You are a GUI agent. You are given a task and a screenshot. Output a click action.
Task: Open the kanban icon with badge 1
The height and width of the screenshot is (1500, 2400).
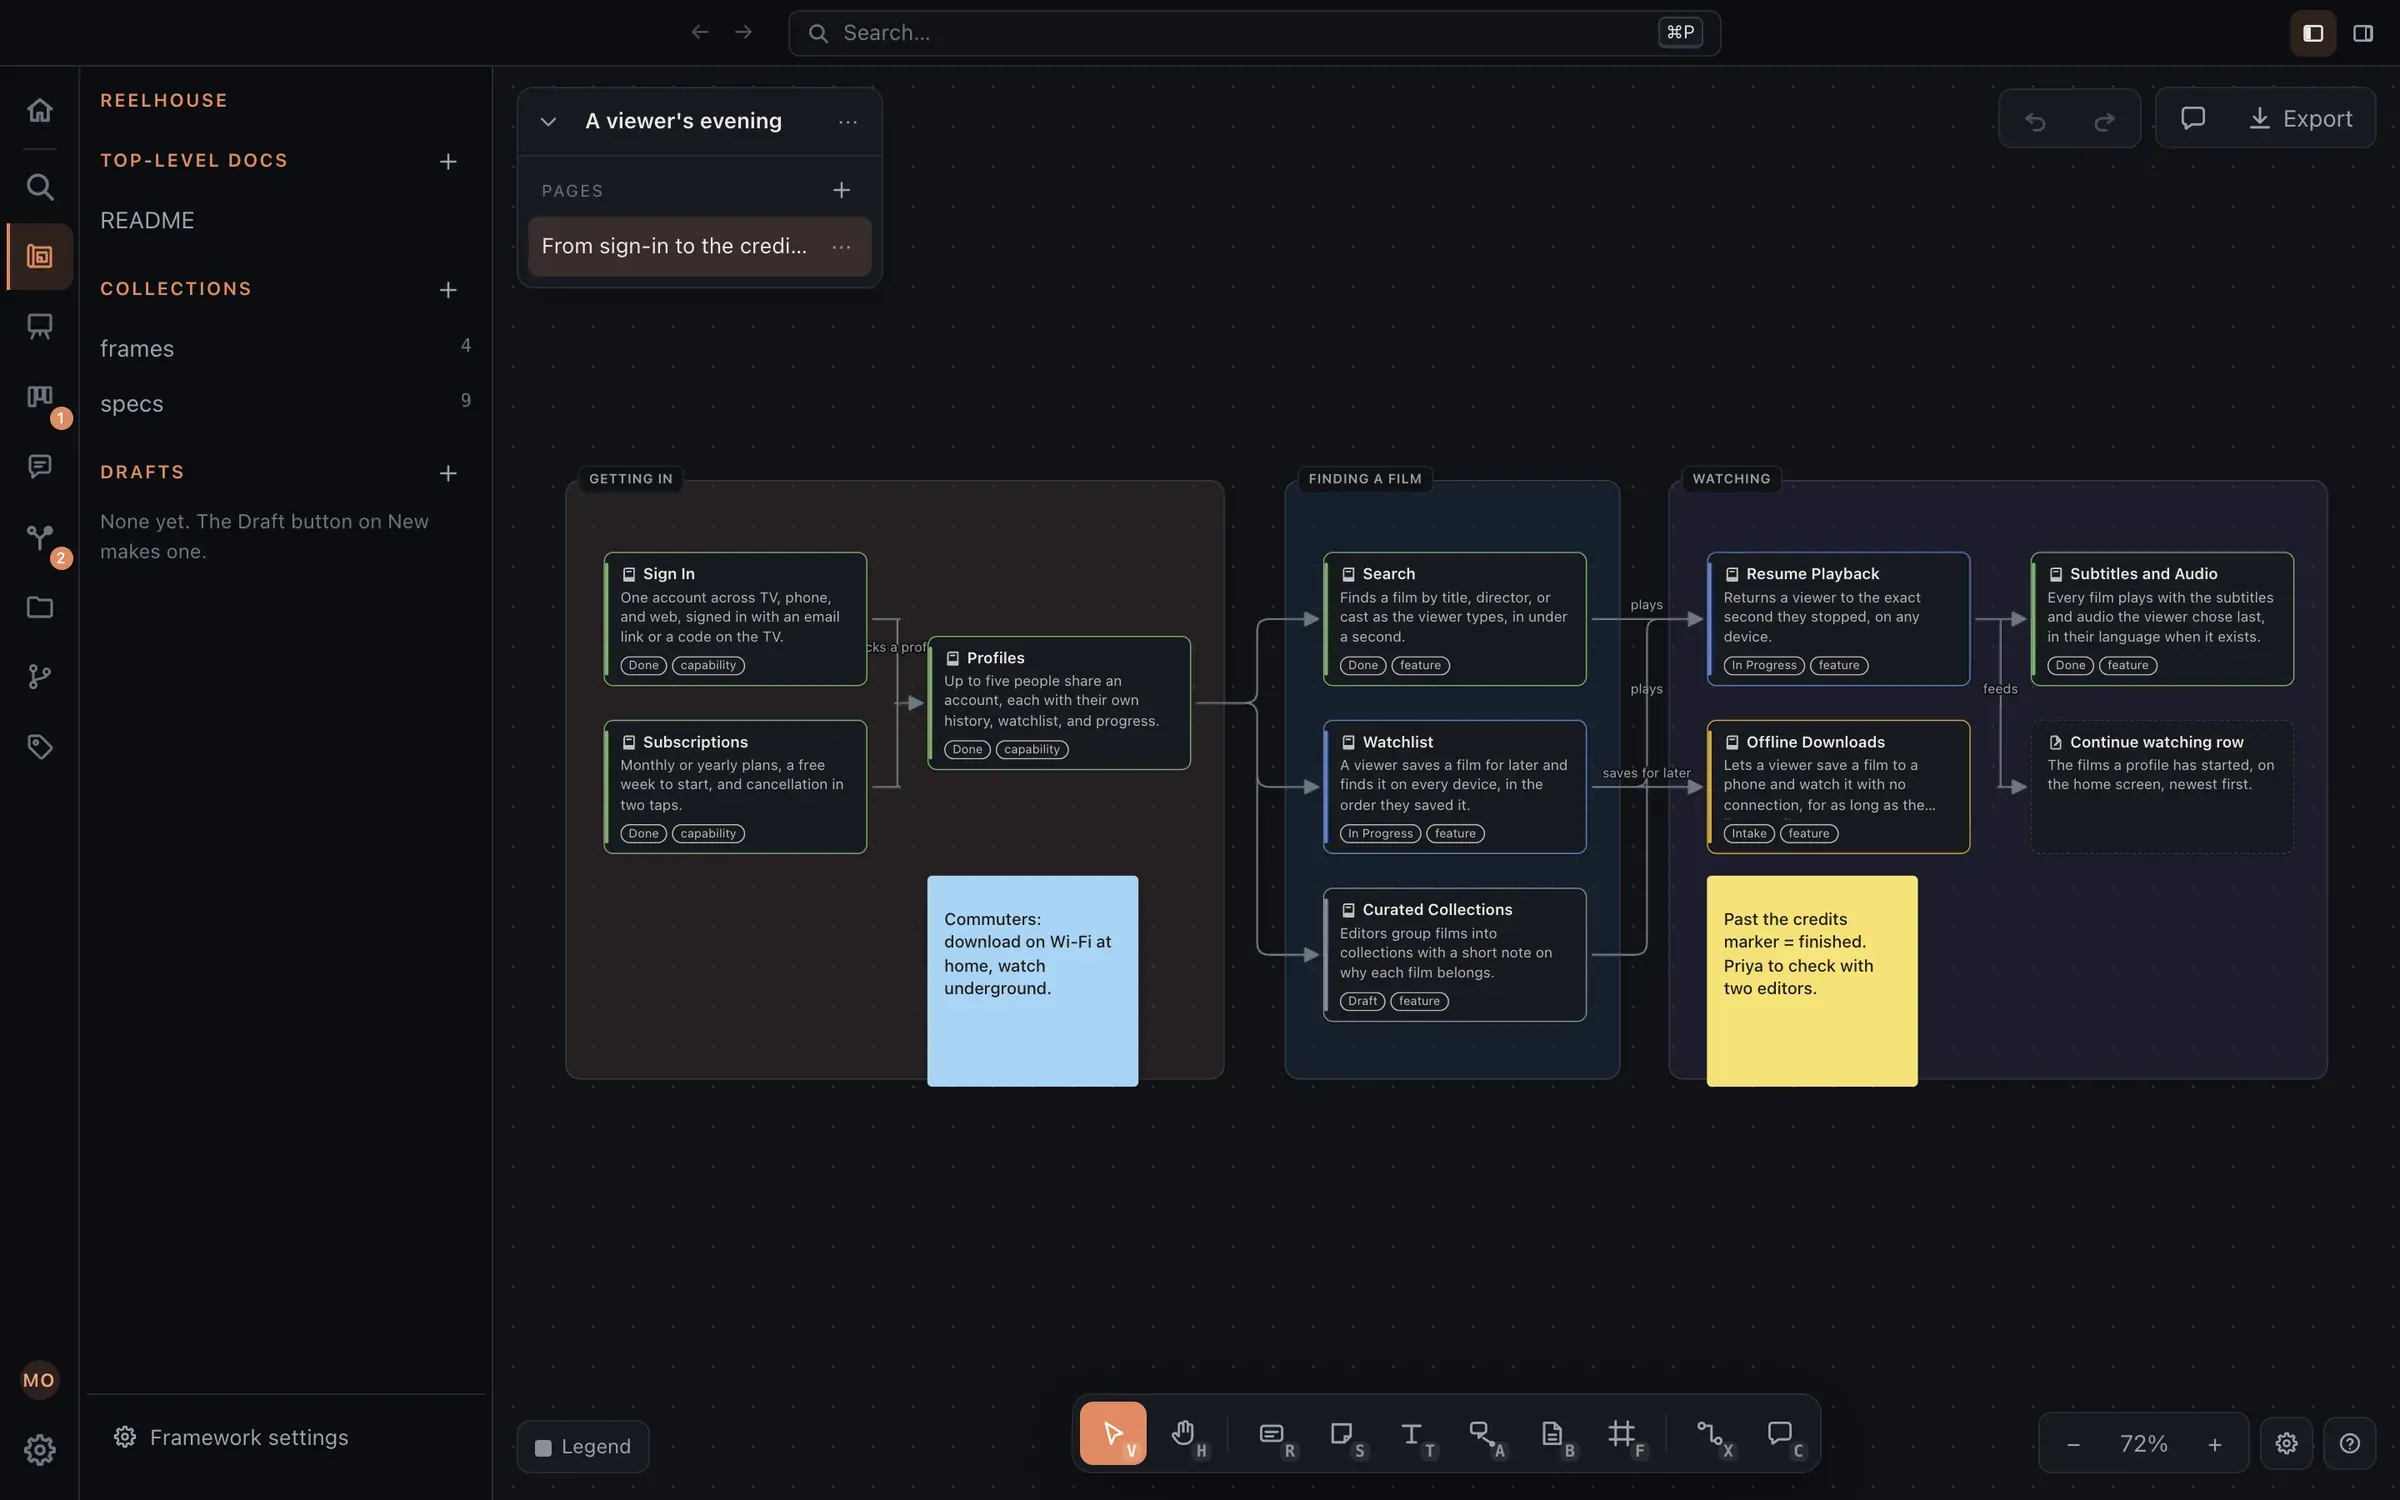click(x=39, y=397)
